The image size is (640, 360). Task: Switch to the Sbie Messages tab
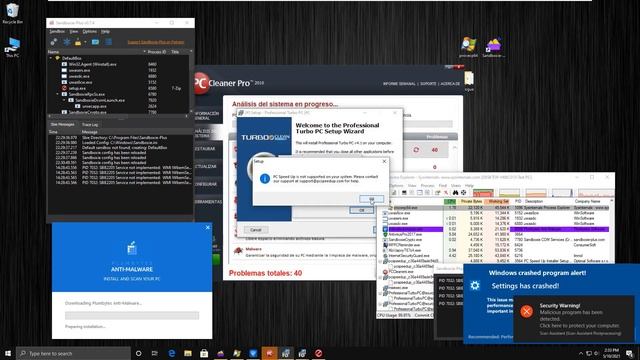62,124
